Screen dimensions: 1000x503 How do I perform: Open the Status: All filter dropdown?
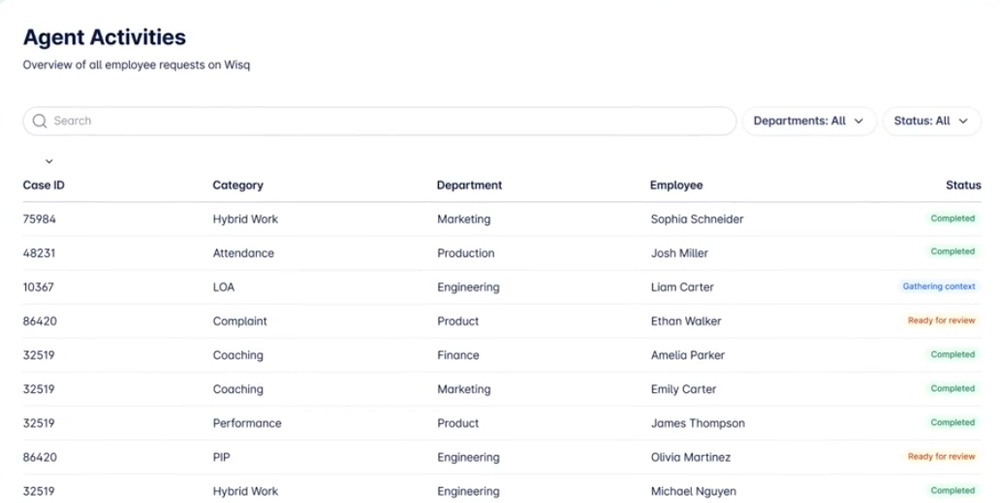click(x=931, y=121)
